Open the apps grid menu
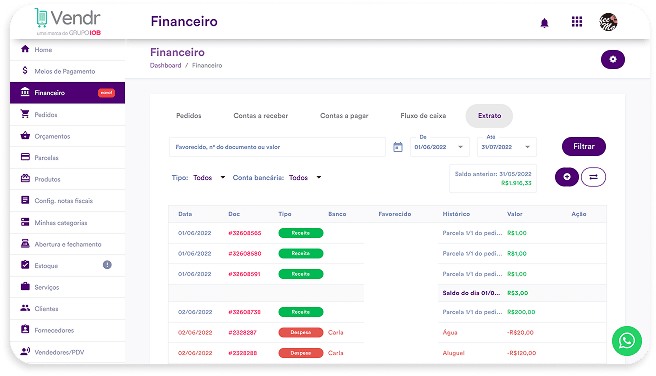The width and height of the screenshot is (656, 376). click(577, 22)
